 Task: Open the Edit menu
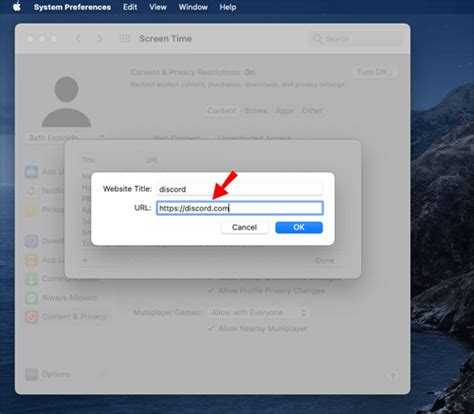pyautogui.click(x=130, y=7)
